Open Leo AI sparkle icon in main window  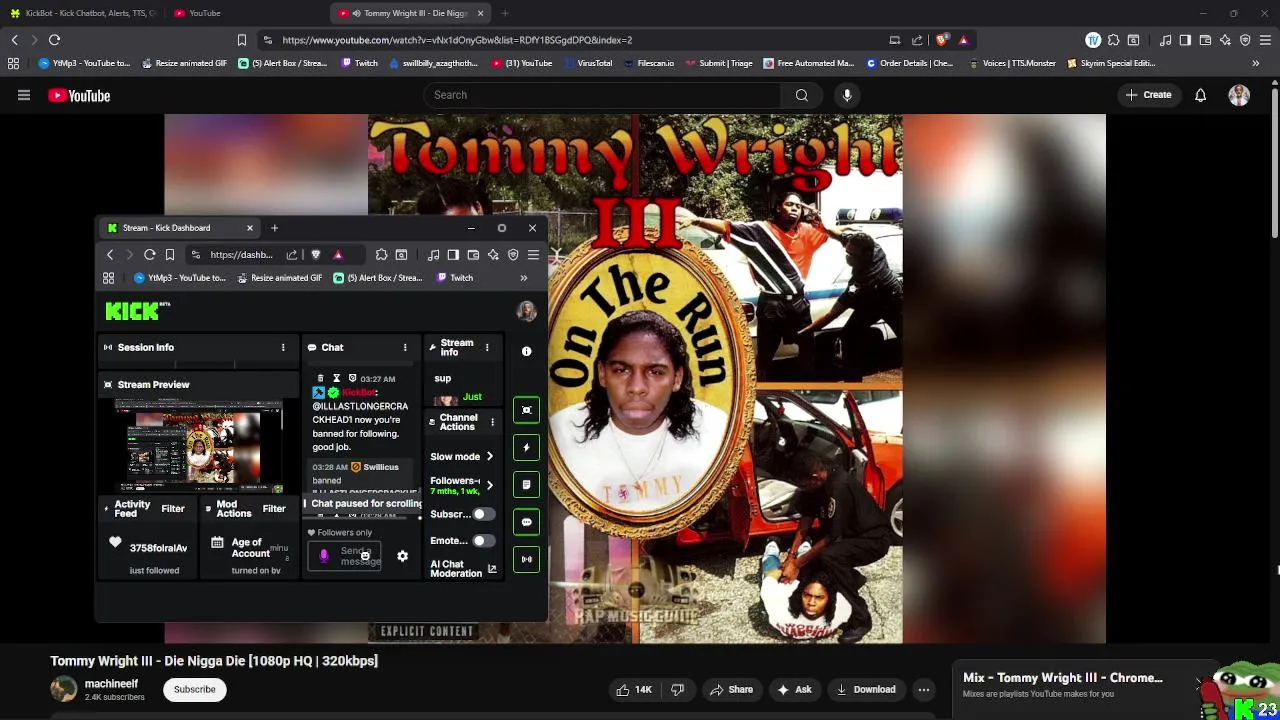pos(1225,40)
